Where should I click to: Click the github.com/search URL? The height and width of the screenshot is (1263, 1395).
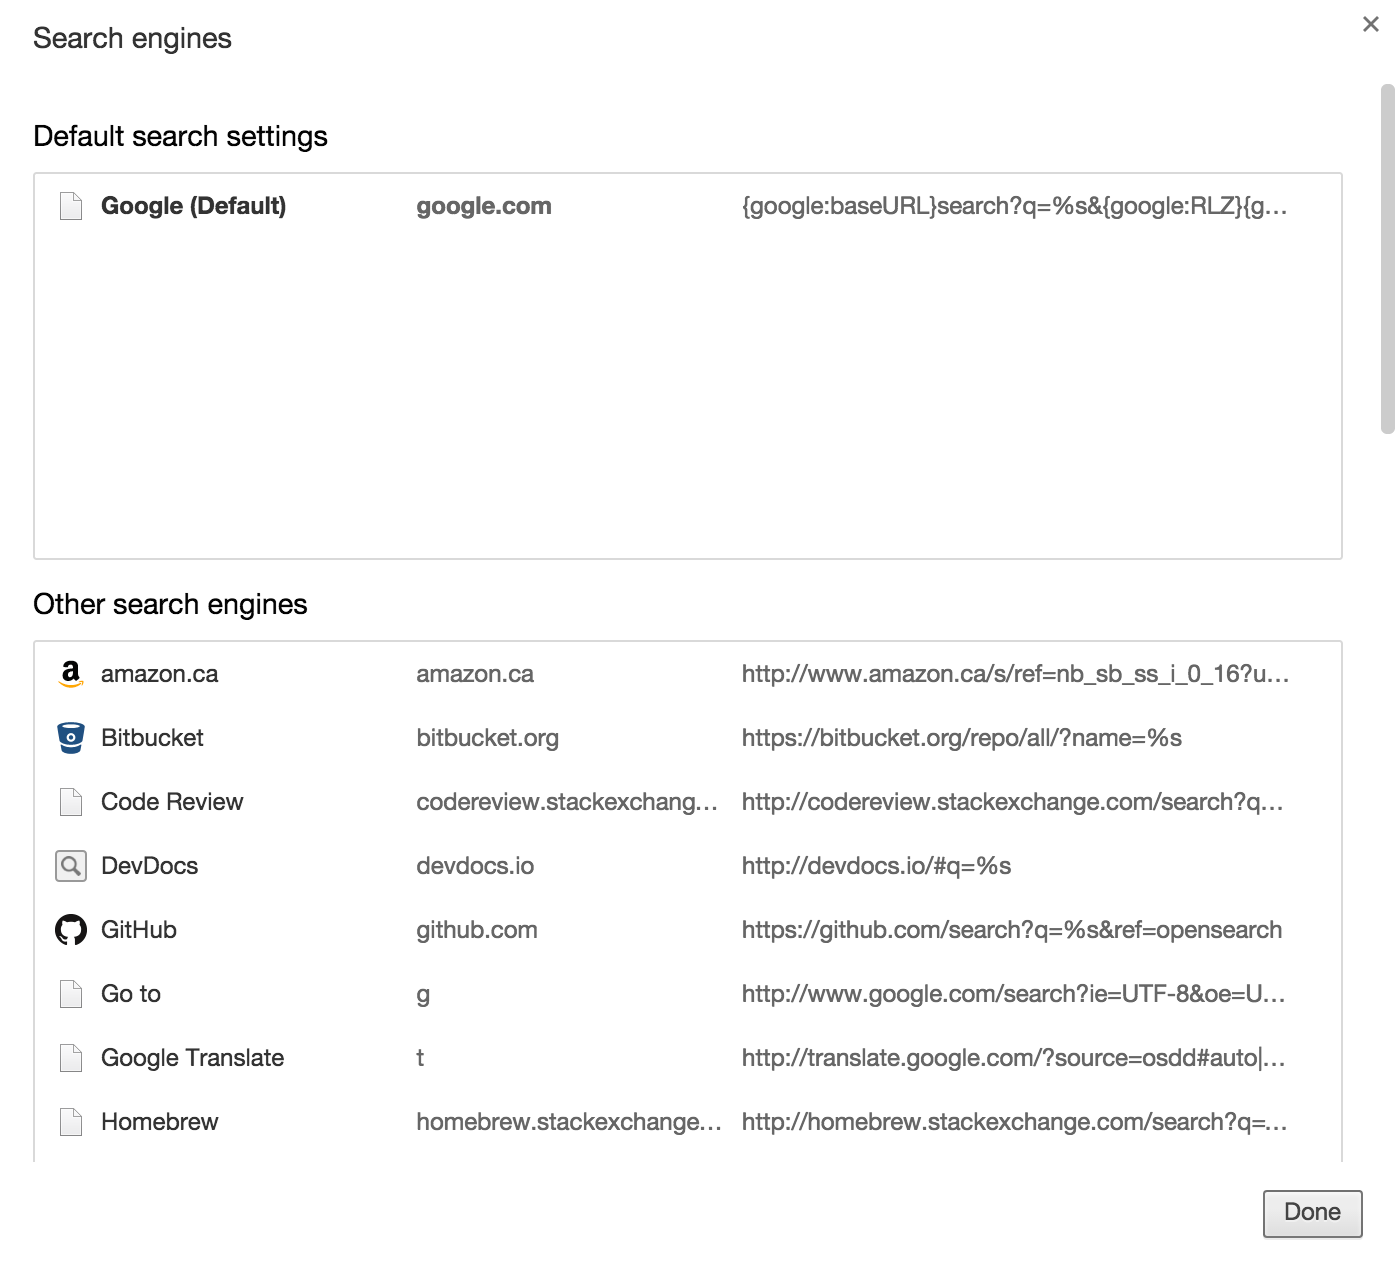[x=1011, y=930]
